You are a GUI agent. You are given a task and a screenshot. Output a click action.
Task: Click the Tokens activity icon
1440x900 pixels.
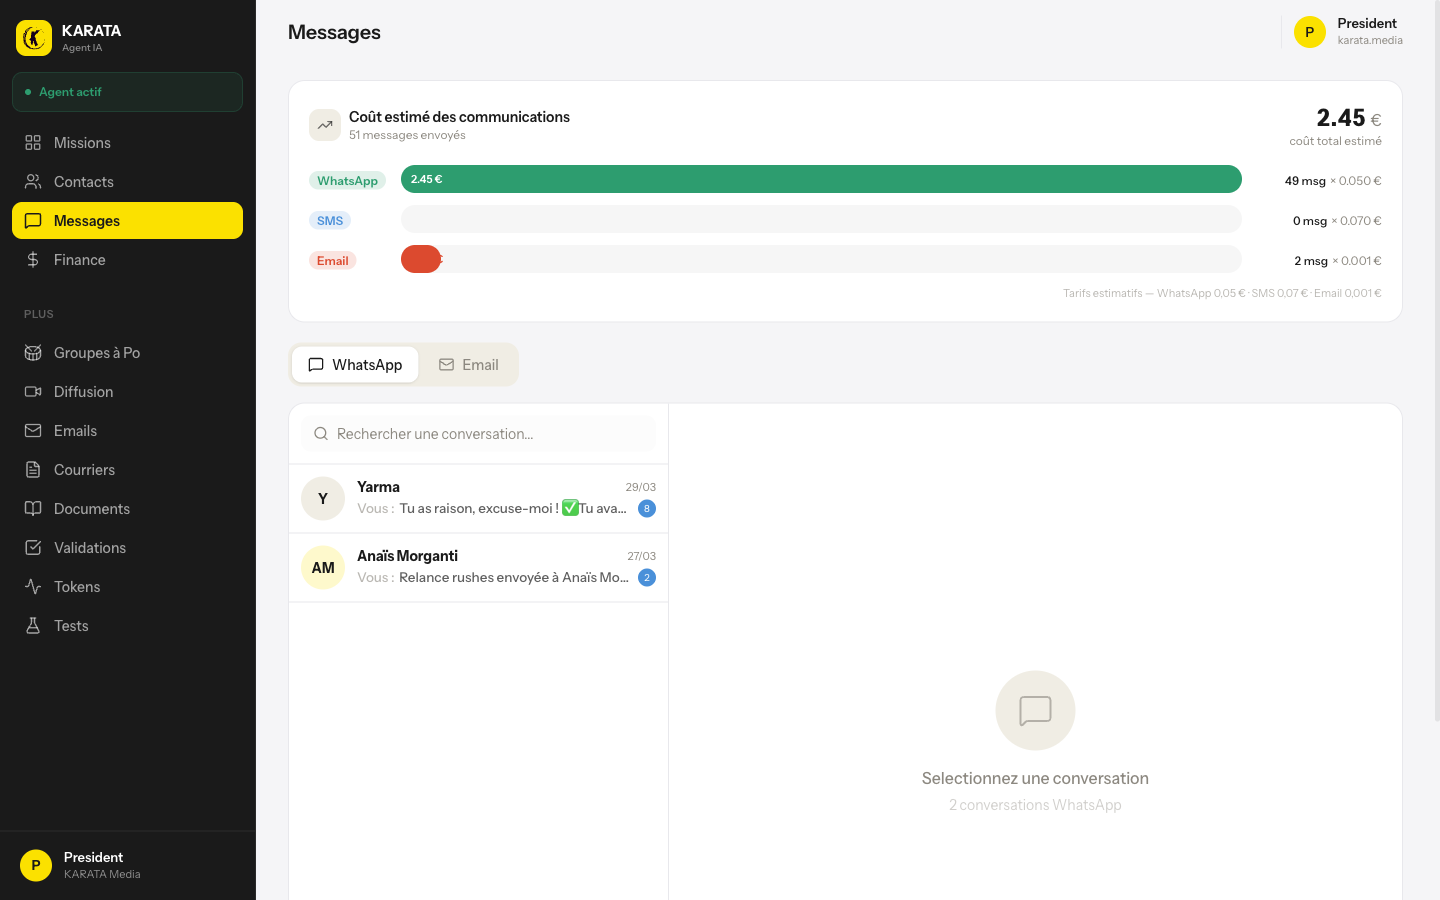click(x=33, y=587)
